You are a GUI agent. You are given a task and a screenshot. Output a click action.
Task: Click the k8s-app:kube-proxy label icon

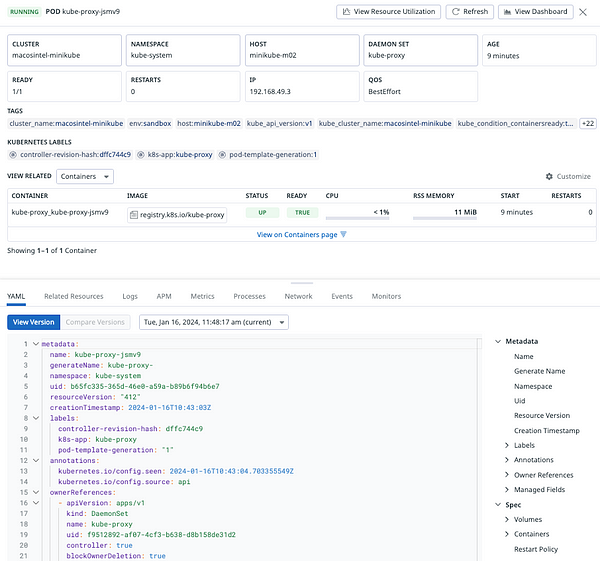click(x=141, y=155)
